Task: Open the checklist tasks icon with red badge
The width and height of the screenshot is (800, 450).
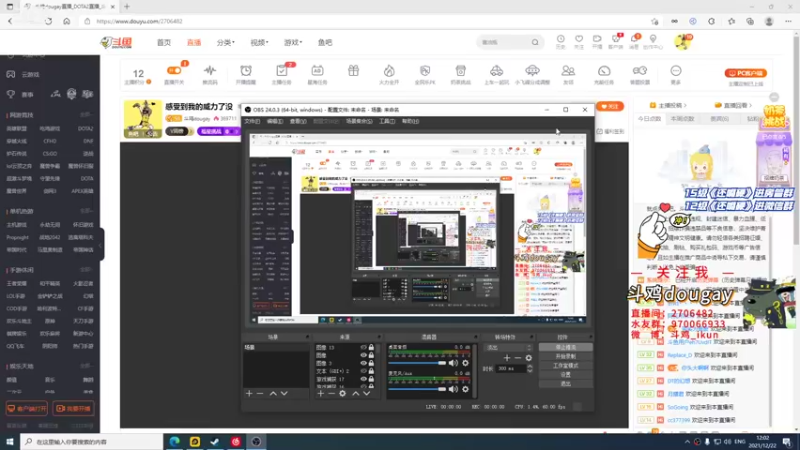Action: tap(282, 70)
